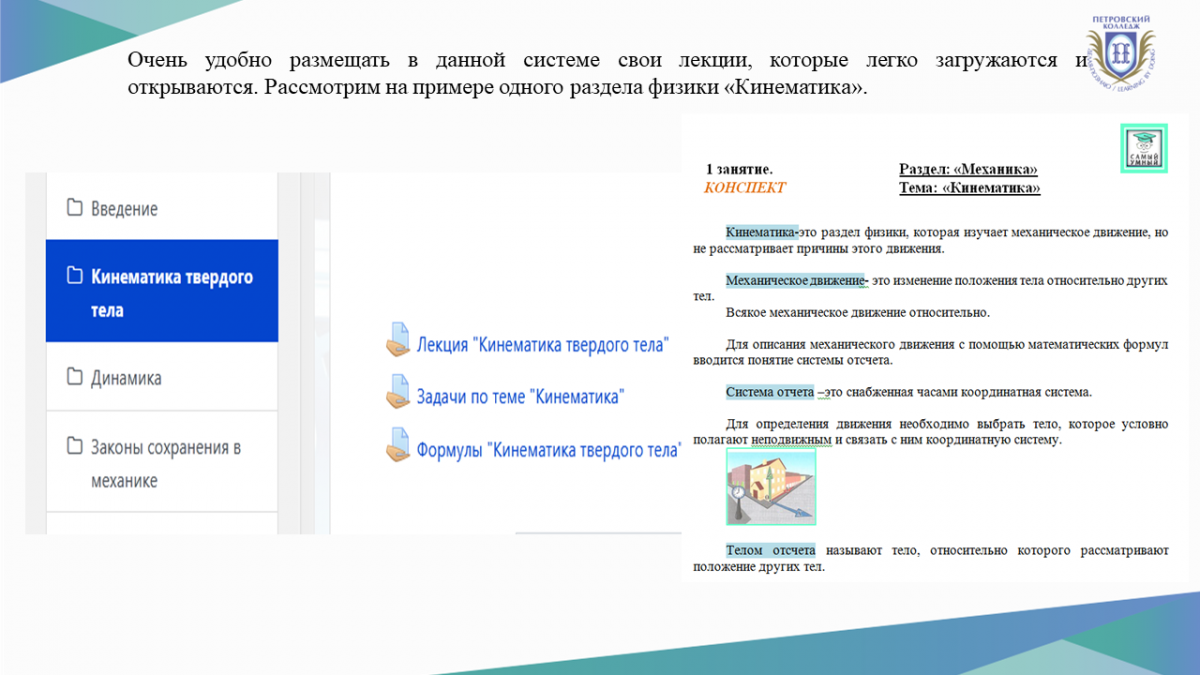Click the building illustration in the document
The image size is (1200, 675).
[x=771, y=487]
